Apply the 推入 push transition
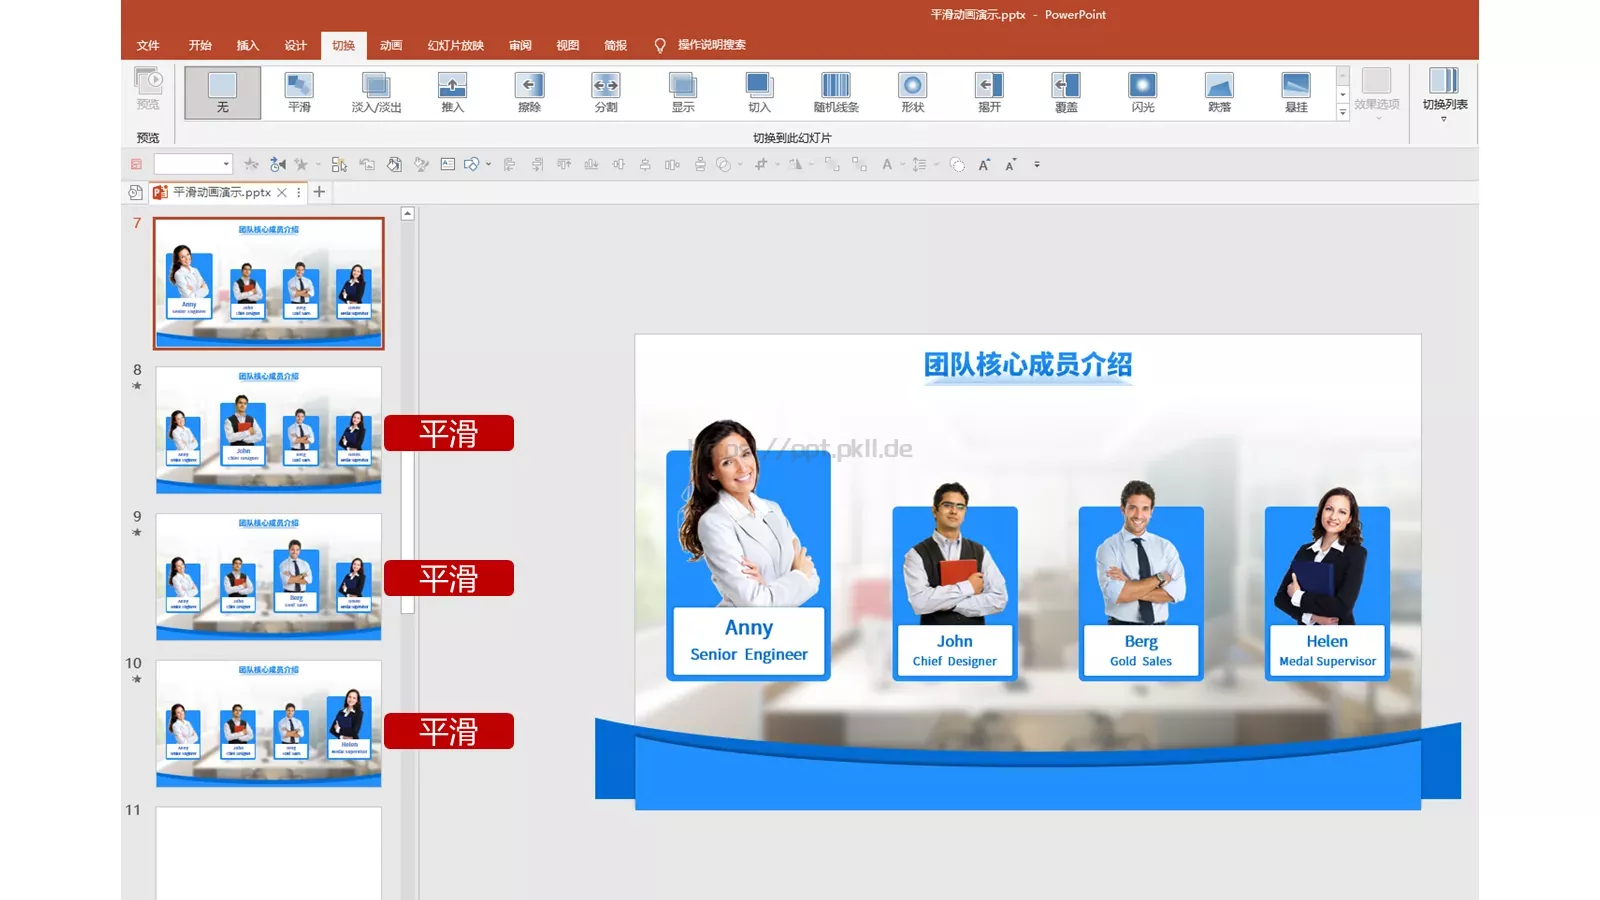 pos(453,93)
